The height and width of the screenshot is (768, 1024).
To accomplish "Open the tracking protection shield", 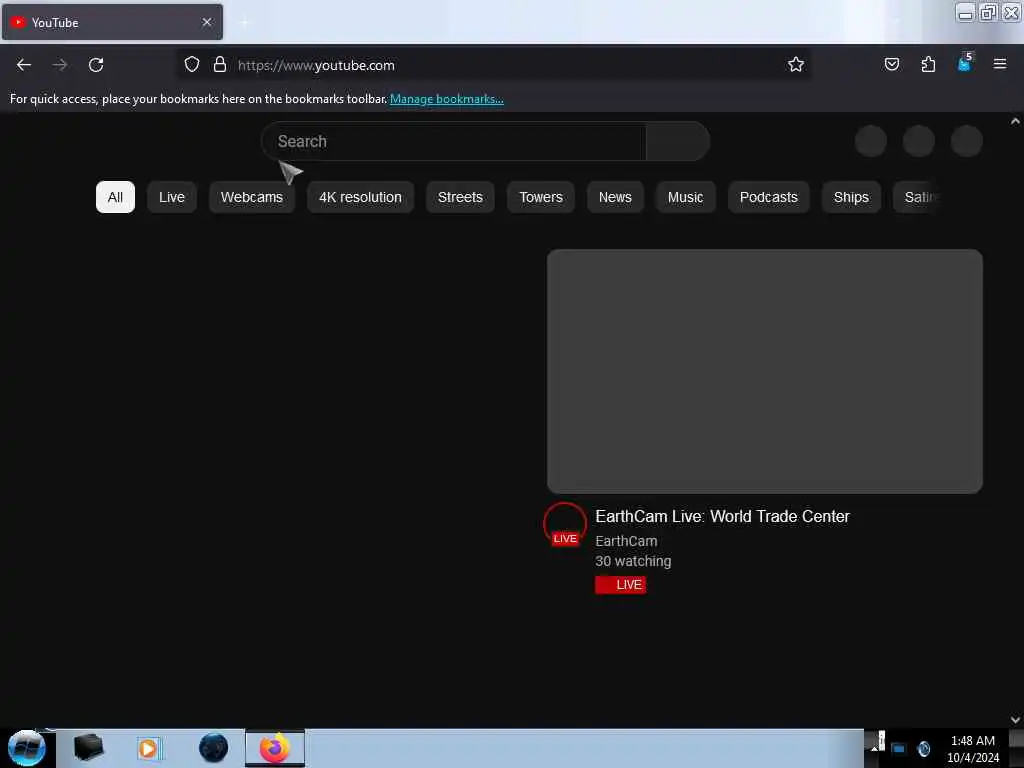I will pos(191,65).
